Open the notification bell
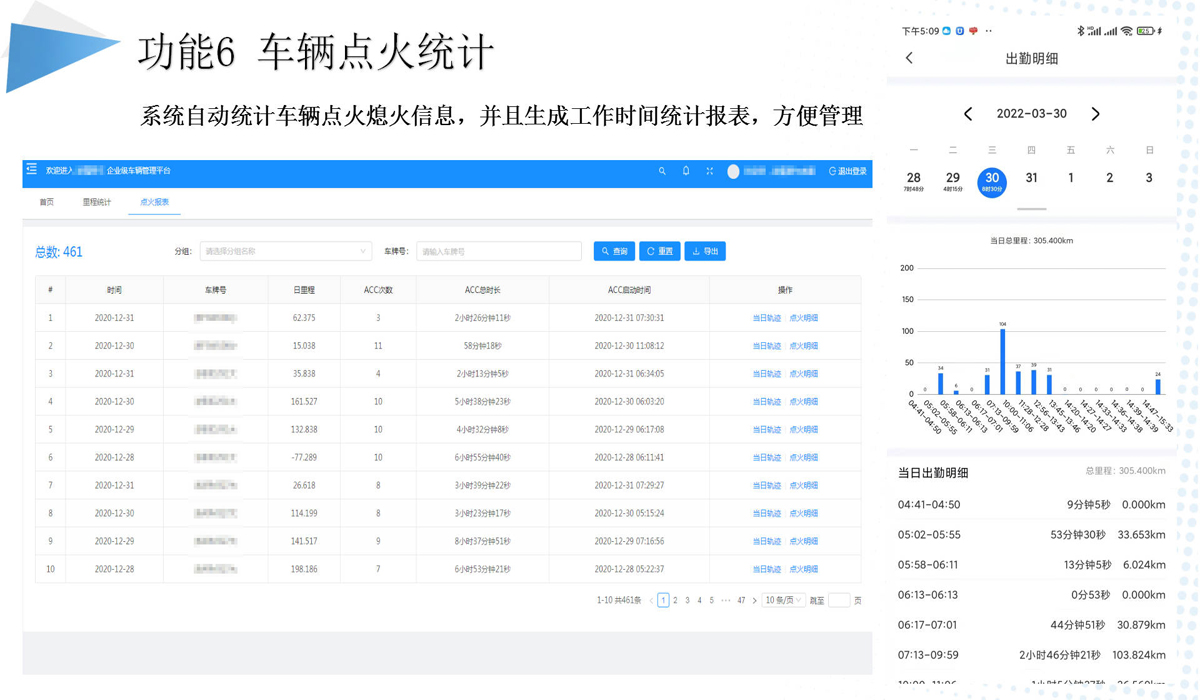 coord(686,171)
